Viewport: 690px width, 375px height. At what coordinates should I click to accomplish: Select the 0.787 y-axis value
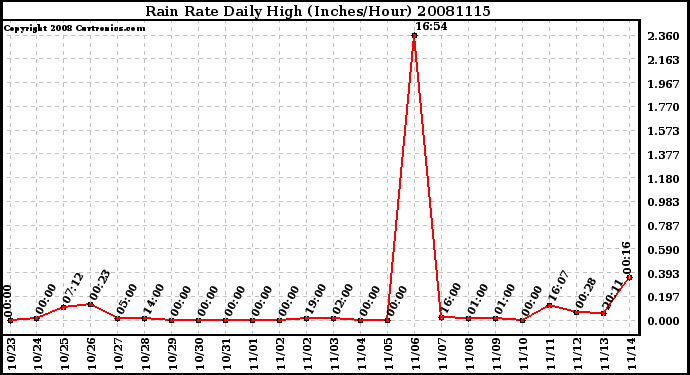663,226
